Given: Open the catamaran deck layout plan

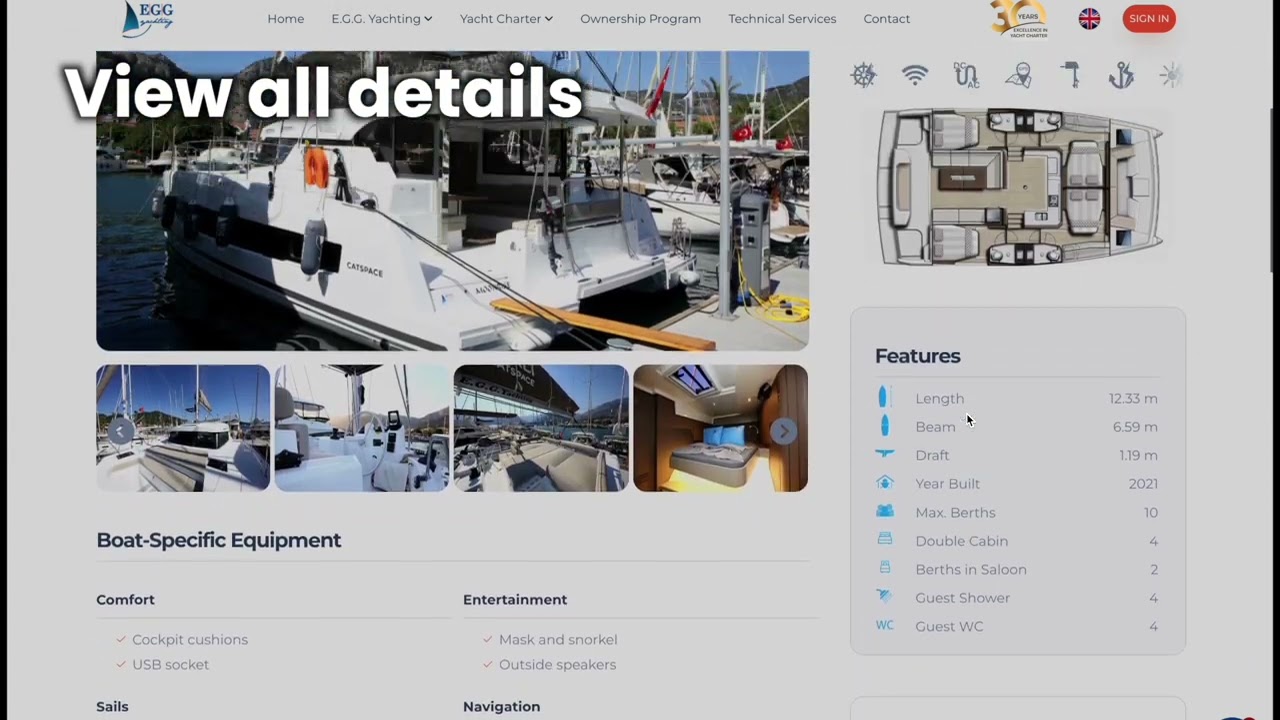Looking at the screenshot, I should pyautogui.click(x=1020, y=187).
